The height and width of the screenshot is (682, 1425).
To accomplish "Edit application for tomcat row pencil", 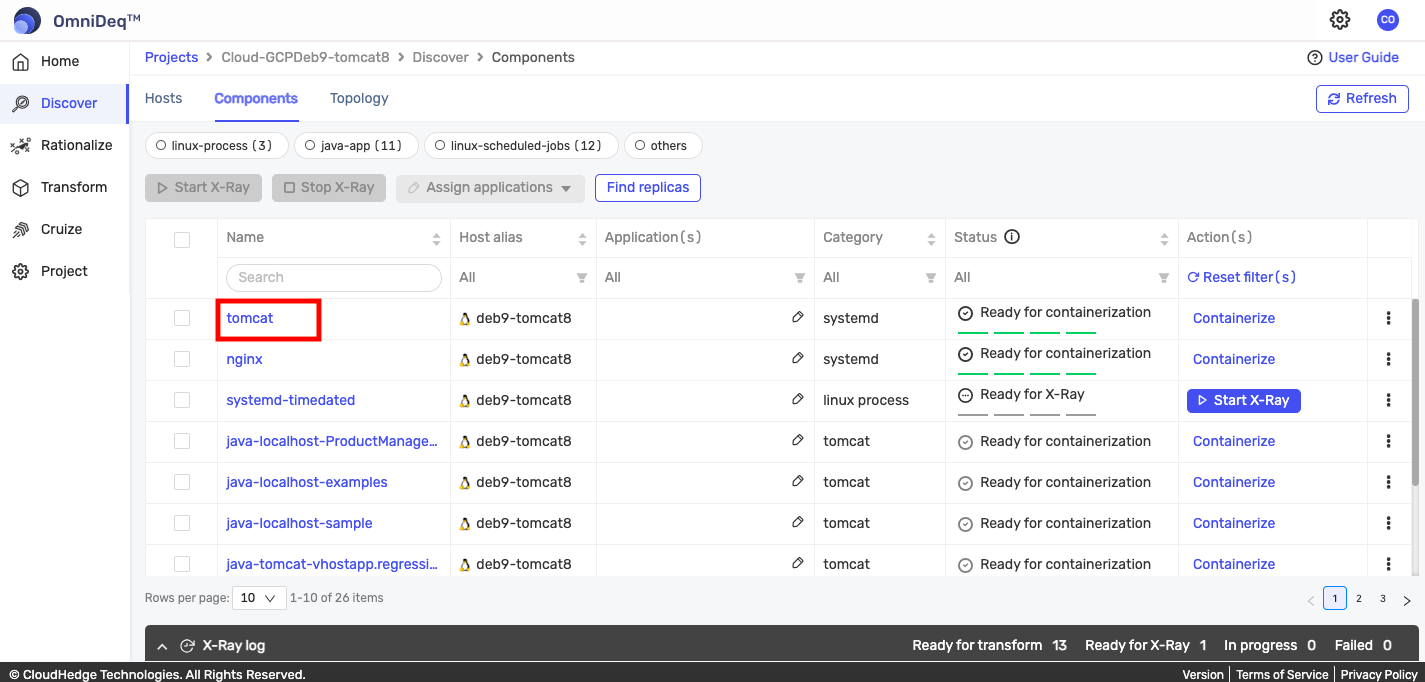I will click(798, 317).
